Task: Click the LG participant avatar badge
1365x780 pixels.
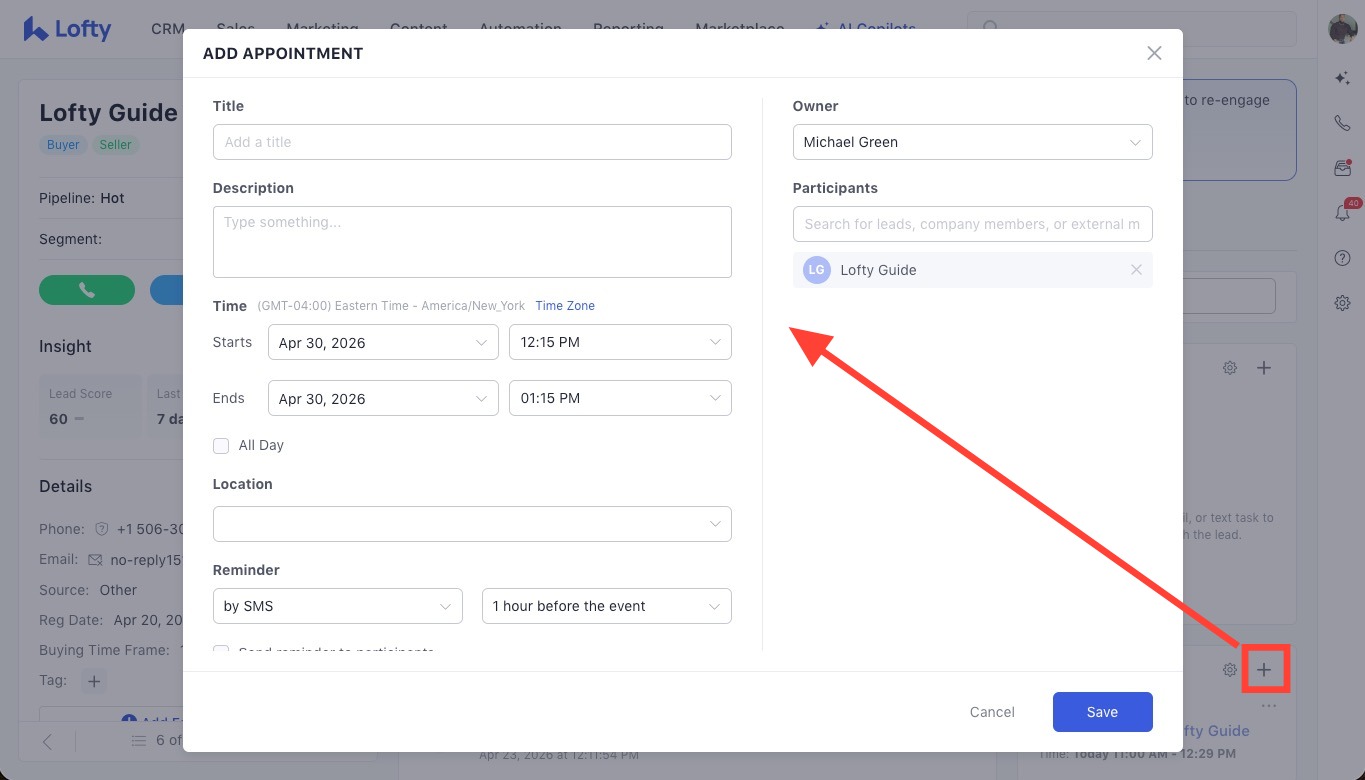Action: [817, 270]
